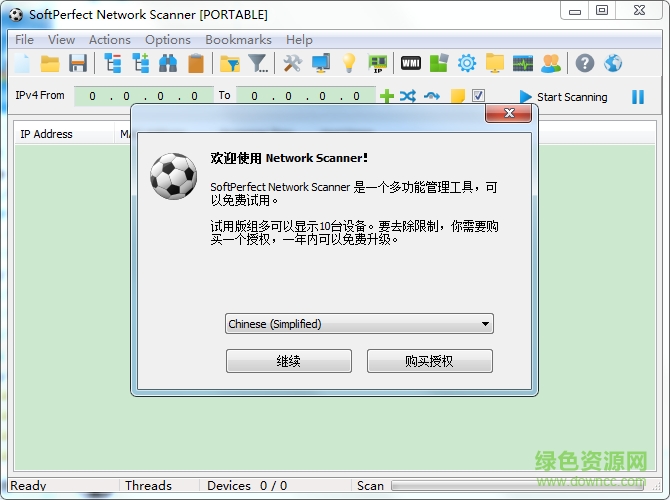Minimize the Network Scanner window
Image resolution: width=670 pixels, height=500 pixels.
pos(575,11)
